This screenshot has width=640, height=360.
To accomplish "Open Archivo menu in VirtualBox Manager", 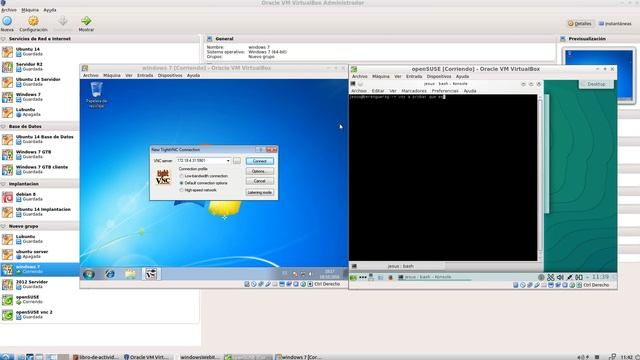I will pyautogui.click(x=9, y=10).
